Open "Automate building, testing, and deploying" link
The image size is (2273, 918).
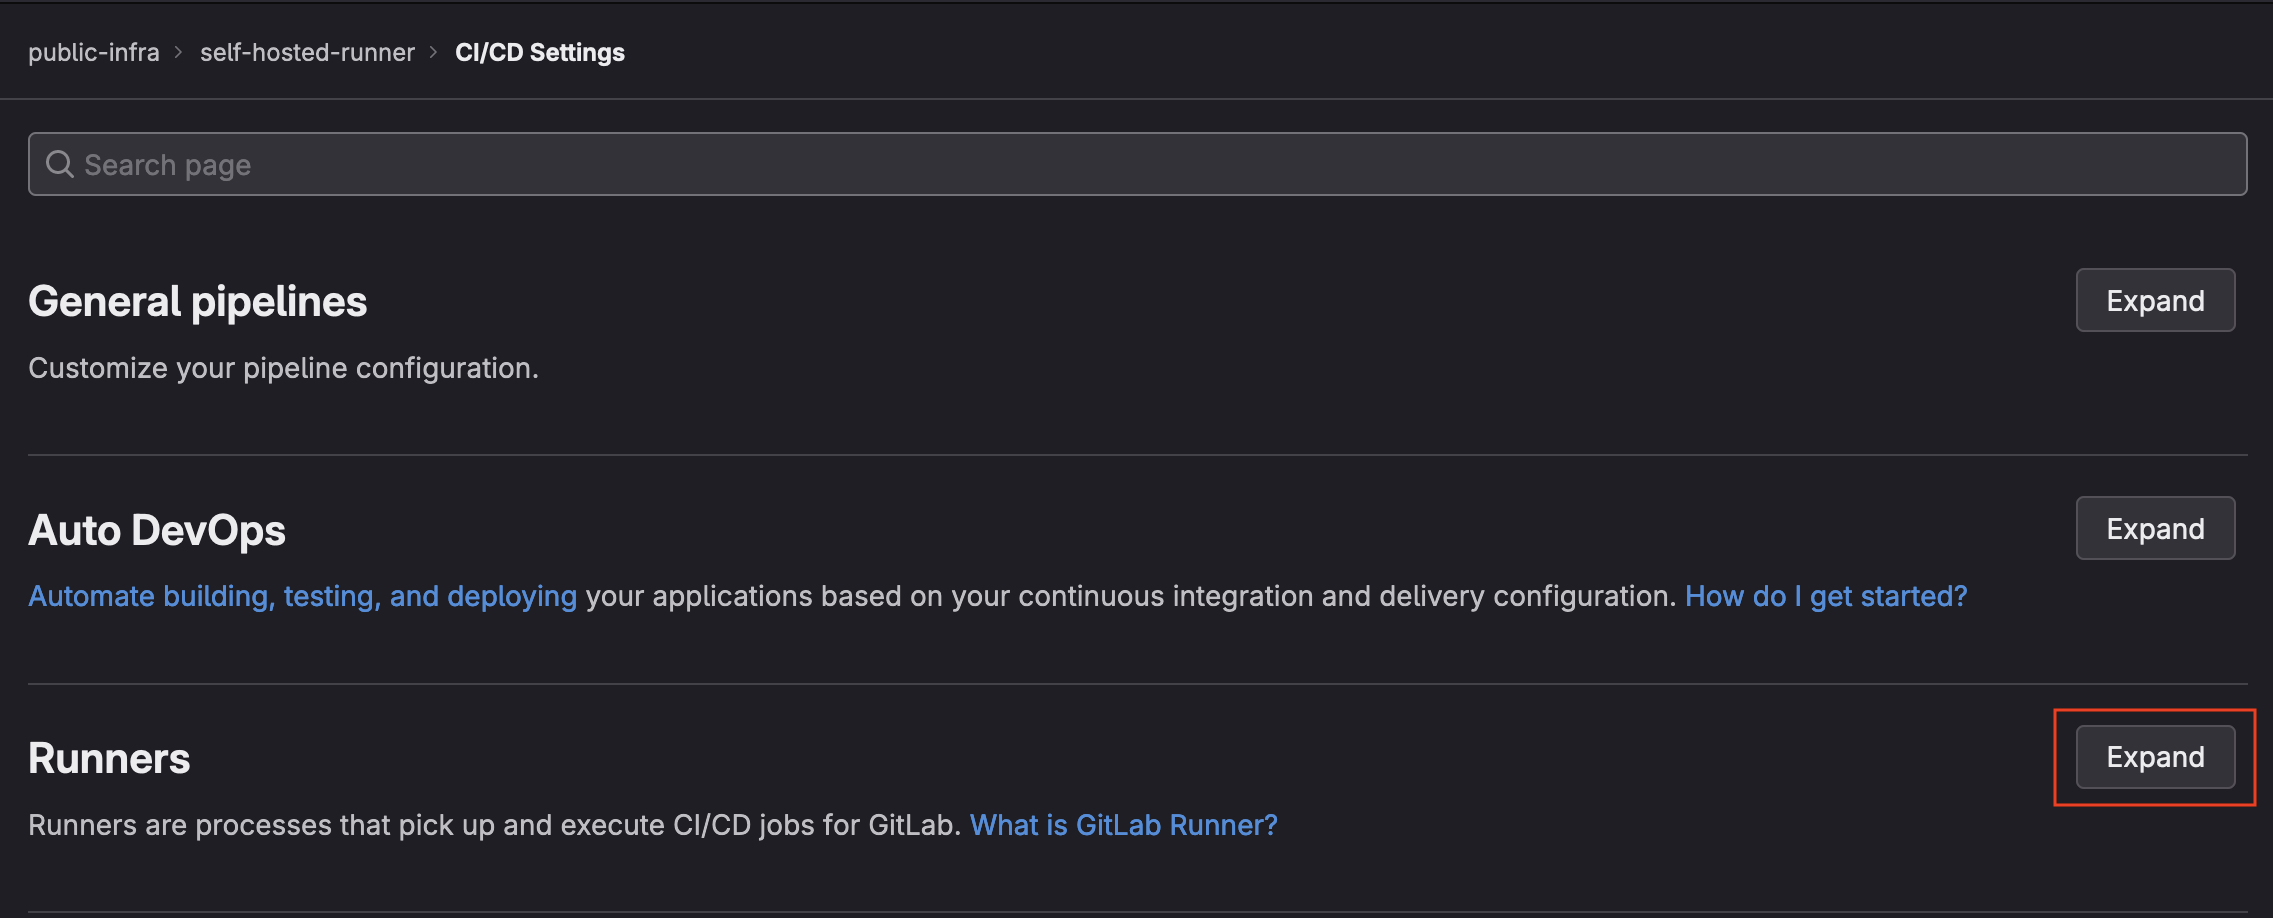[x=302, y=596]
